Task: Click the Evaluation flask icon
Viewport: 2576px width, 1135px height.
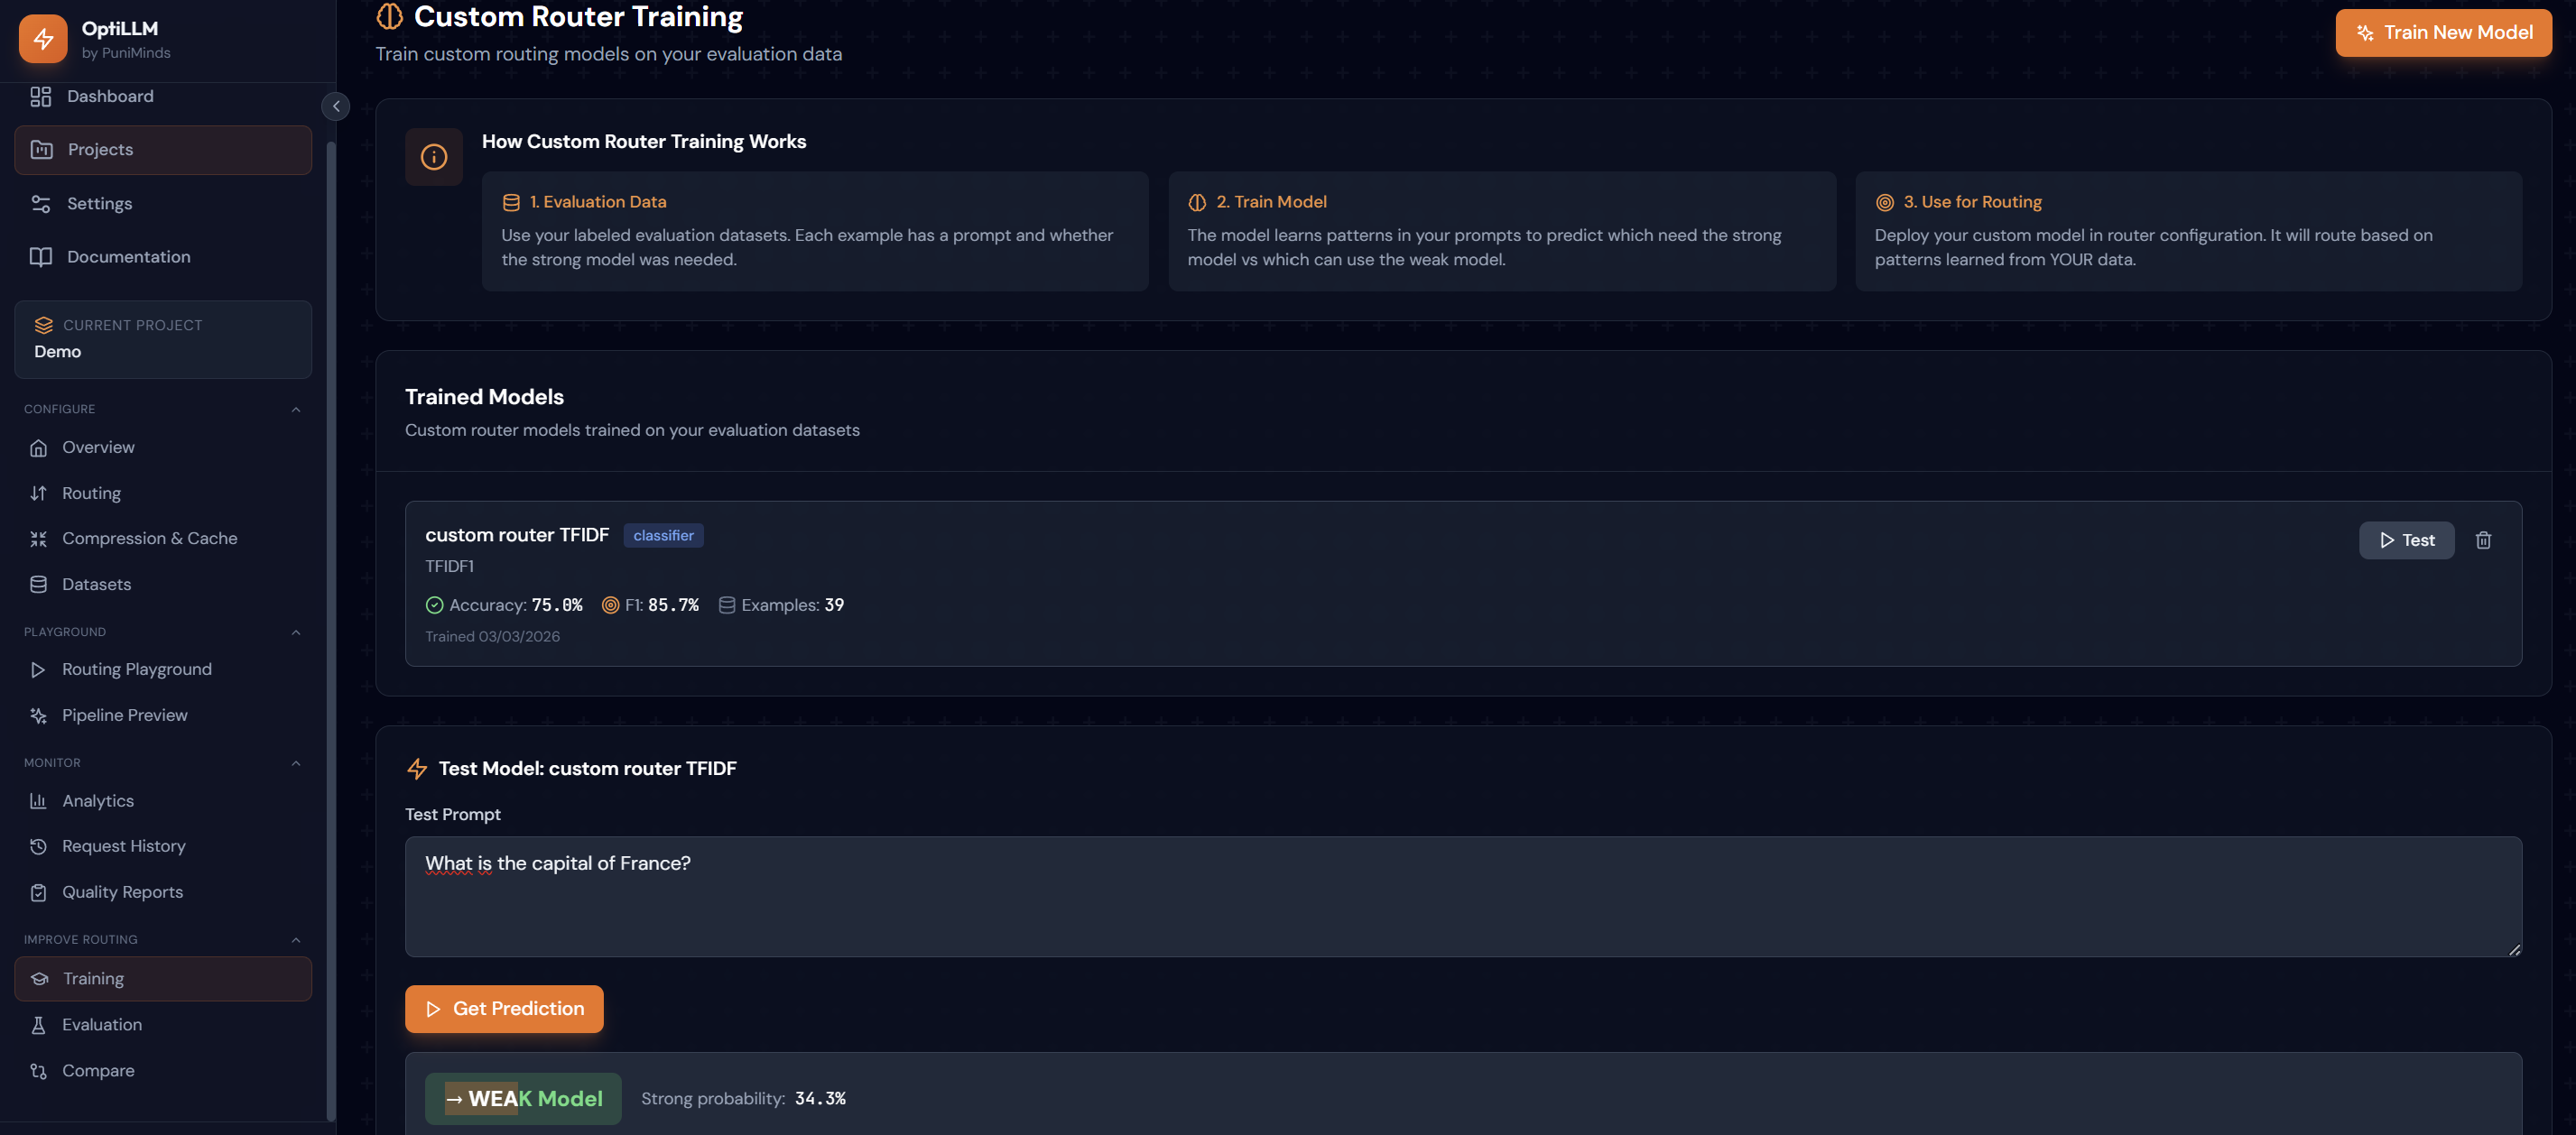Action: point(38,1025)
